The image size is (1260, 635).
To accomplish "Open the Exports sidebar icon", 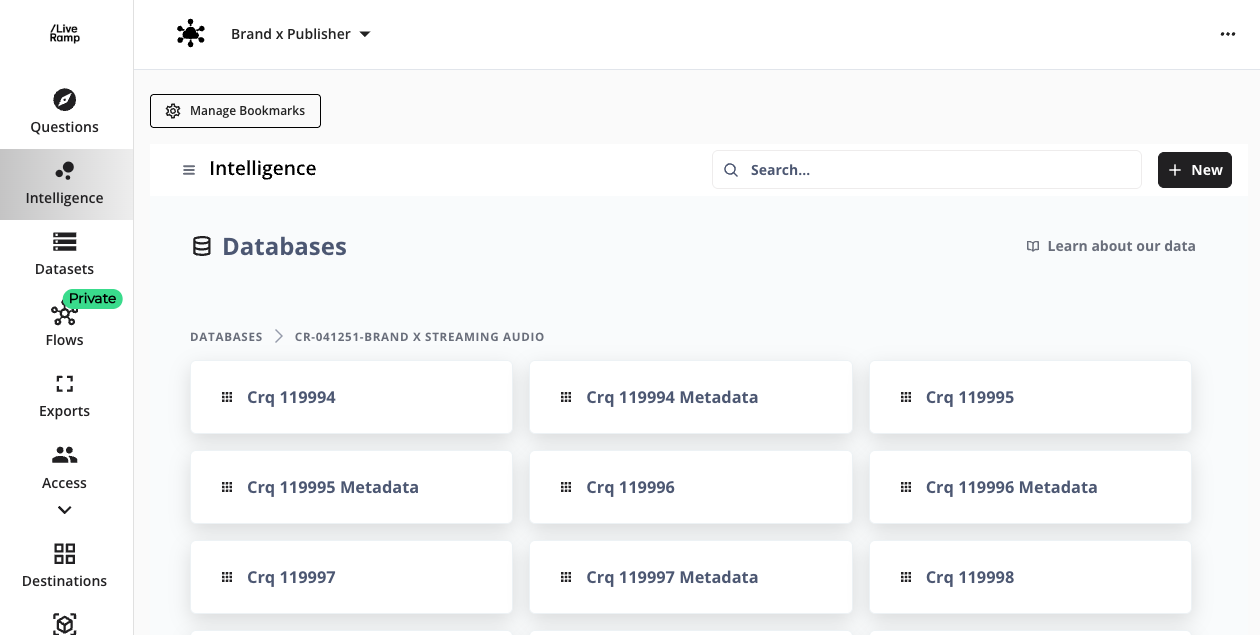I will pos(64,384).
